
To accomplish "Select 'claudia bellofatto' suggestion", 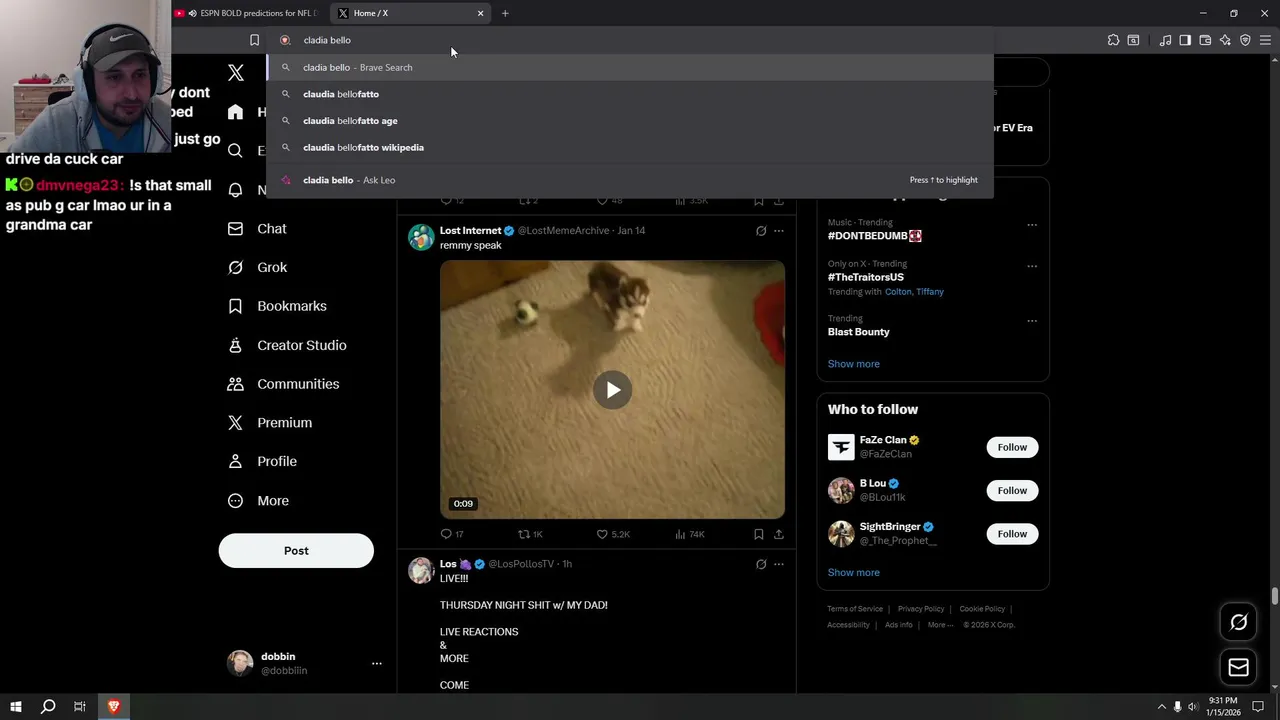I will click(x=630, y=94).
